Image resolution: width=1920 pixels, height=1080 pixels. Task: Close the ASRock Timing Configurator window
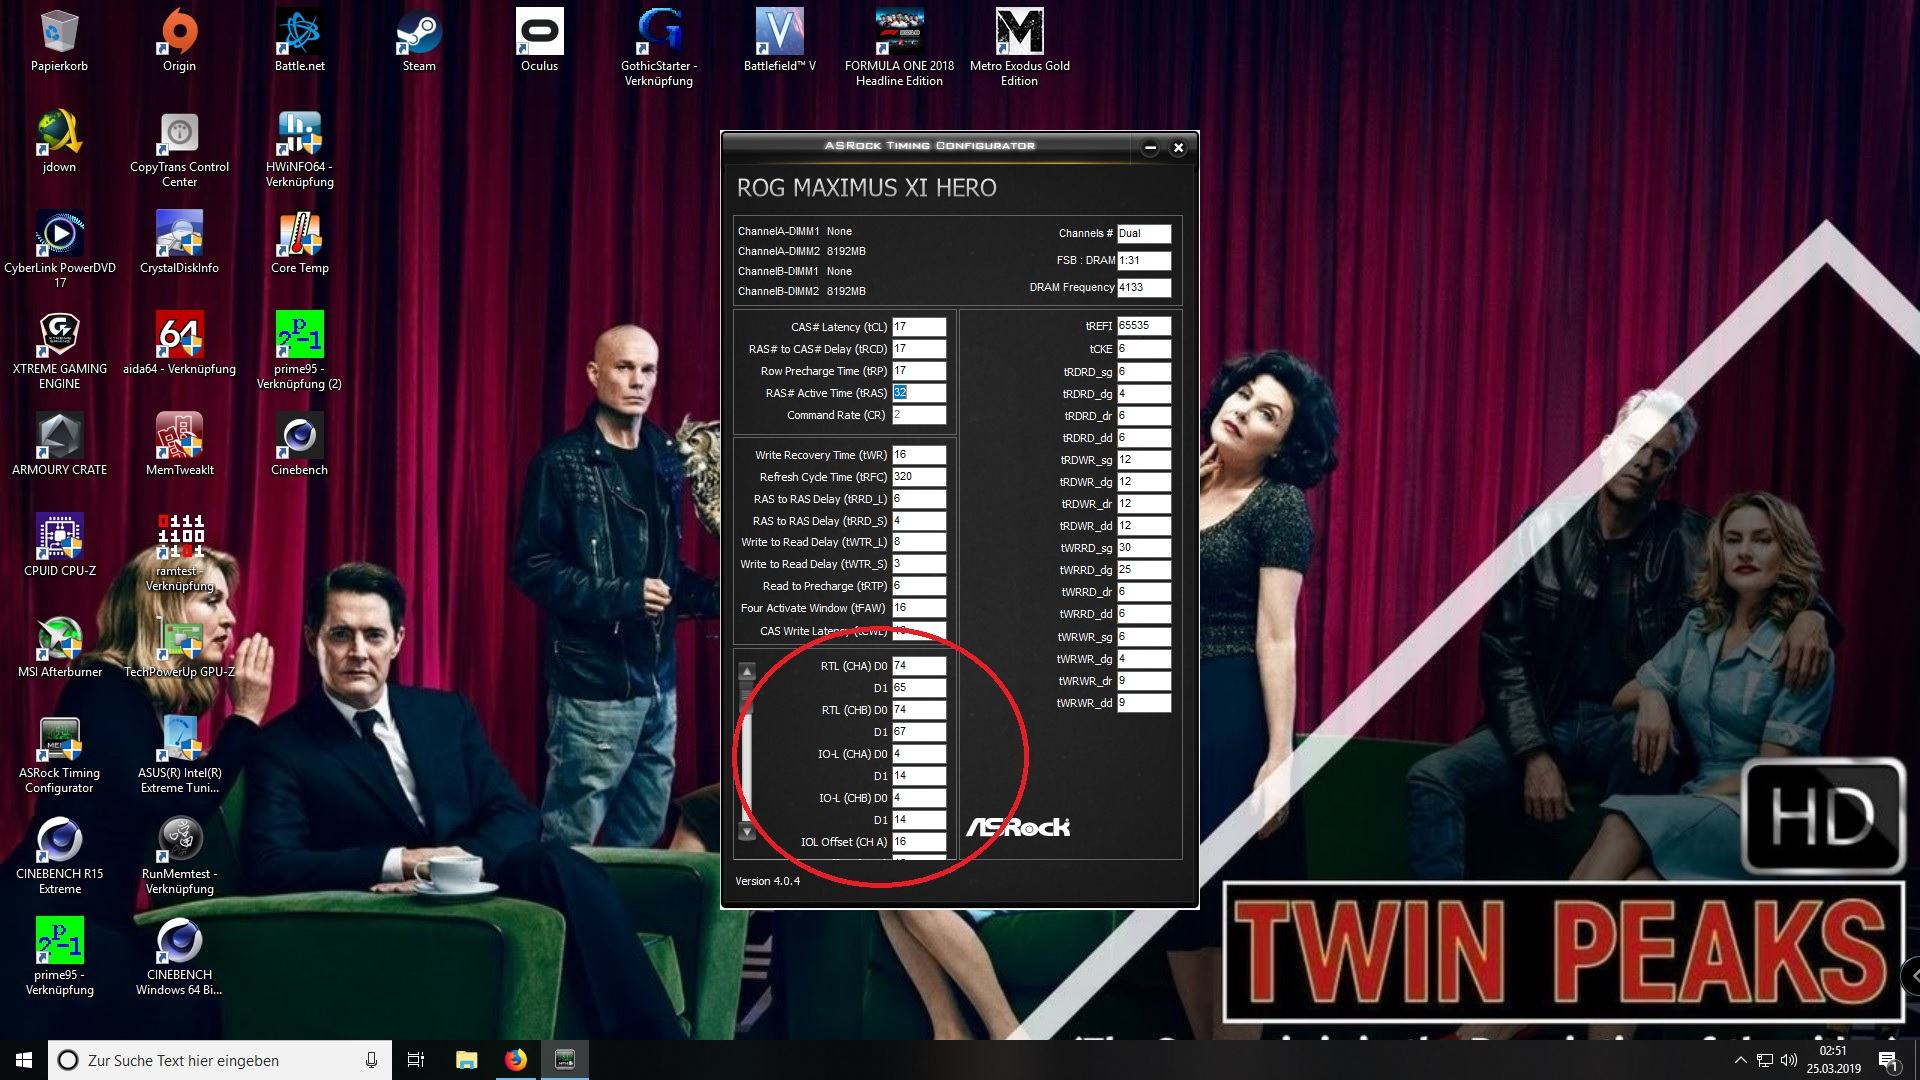click(x=1178, y=147)
